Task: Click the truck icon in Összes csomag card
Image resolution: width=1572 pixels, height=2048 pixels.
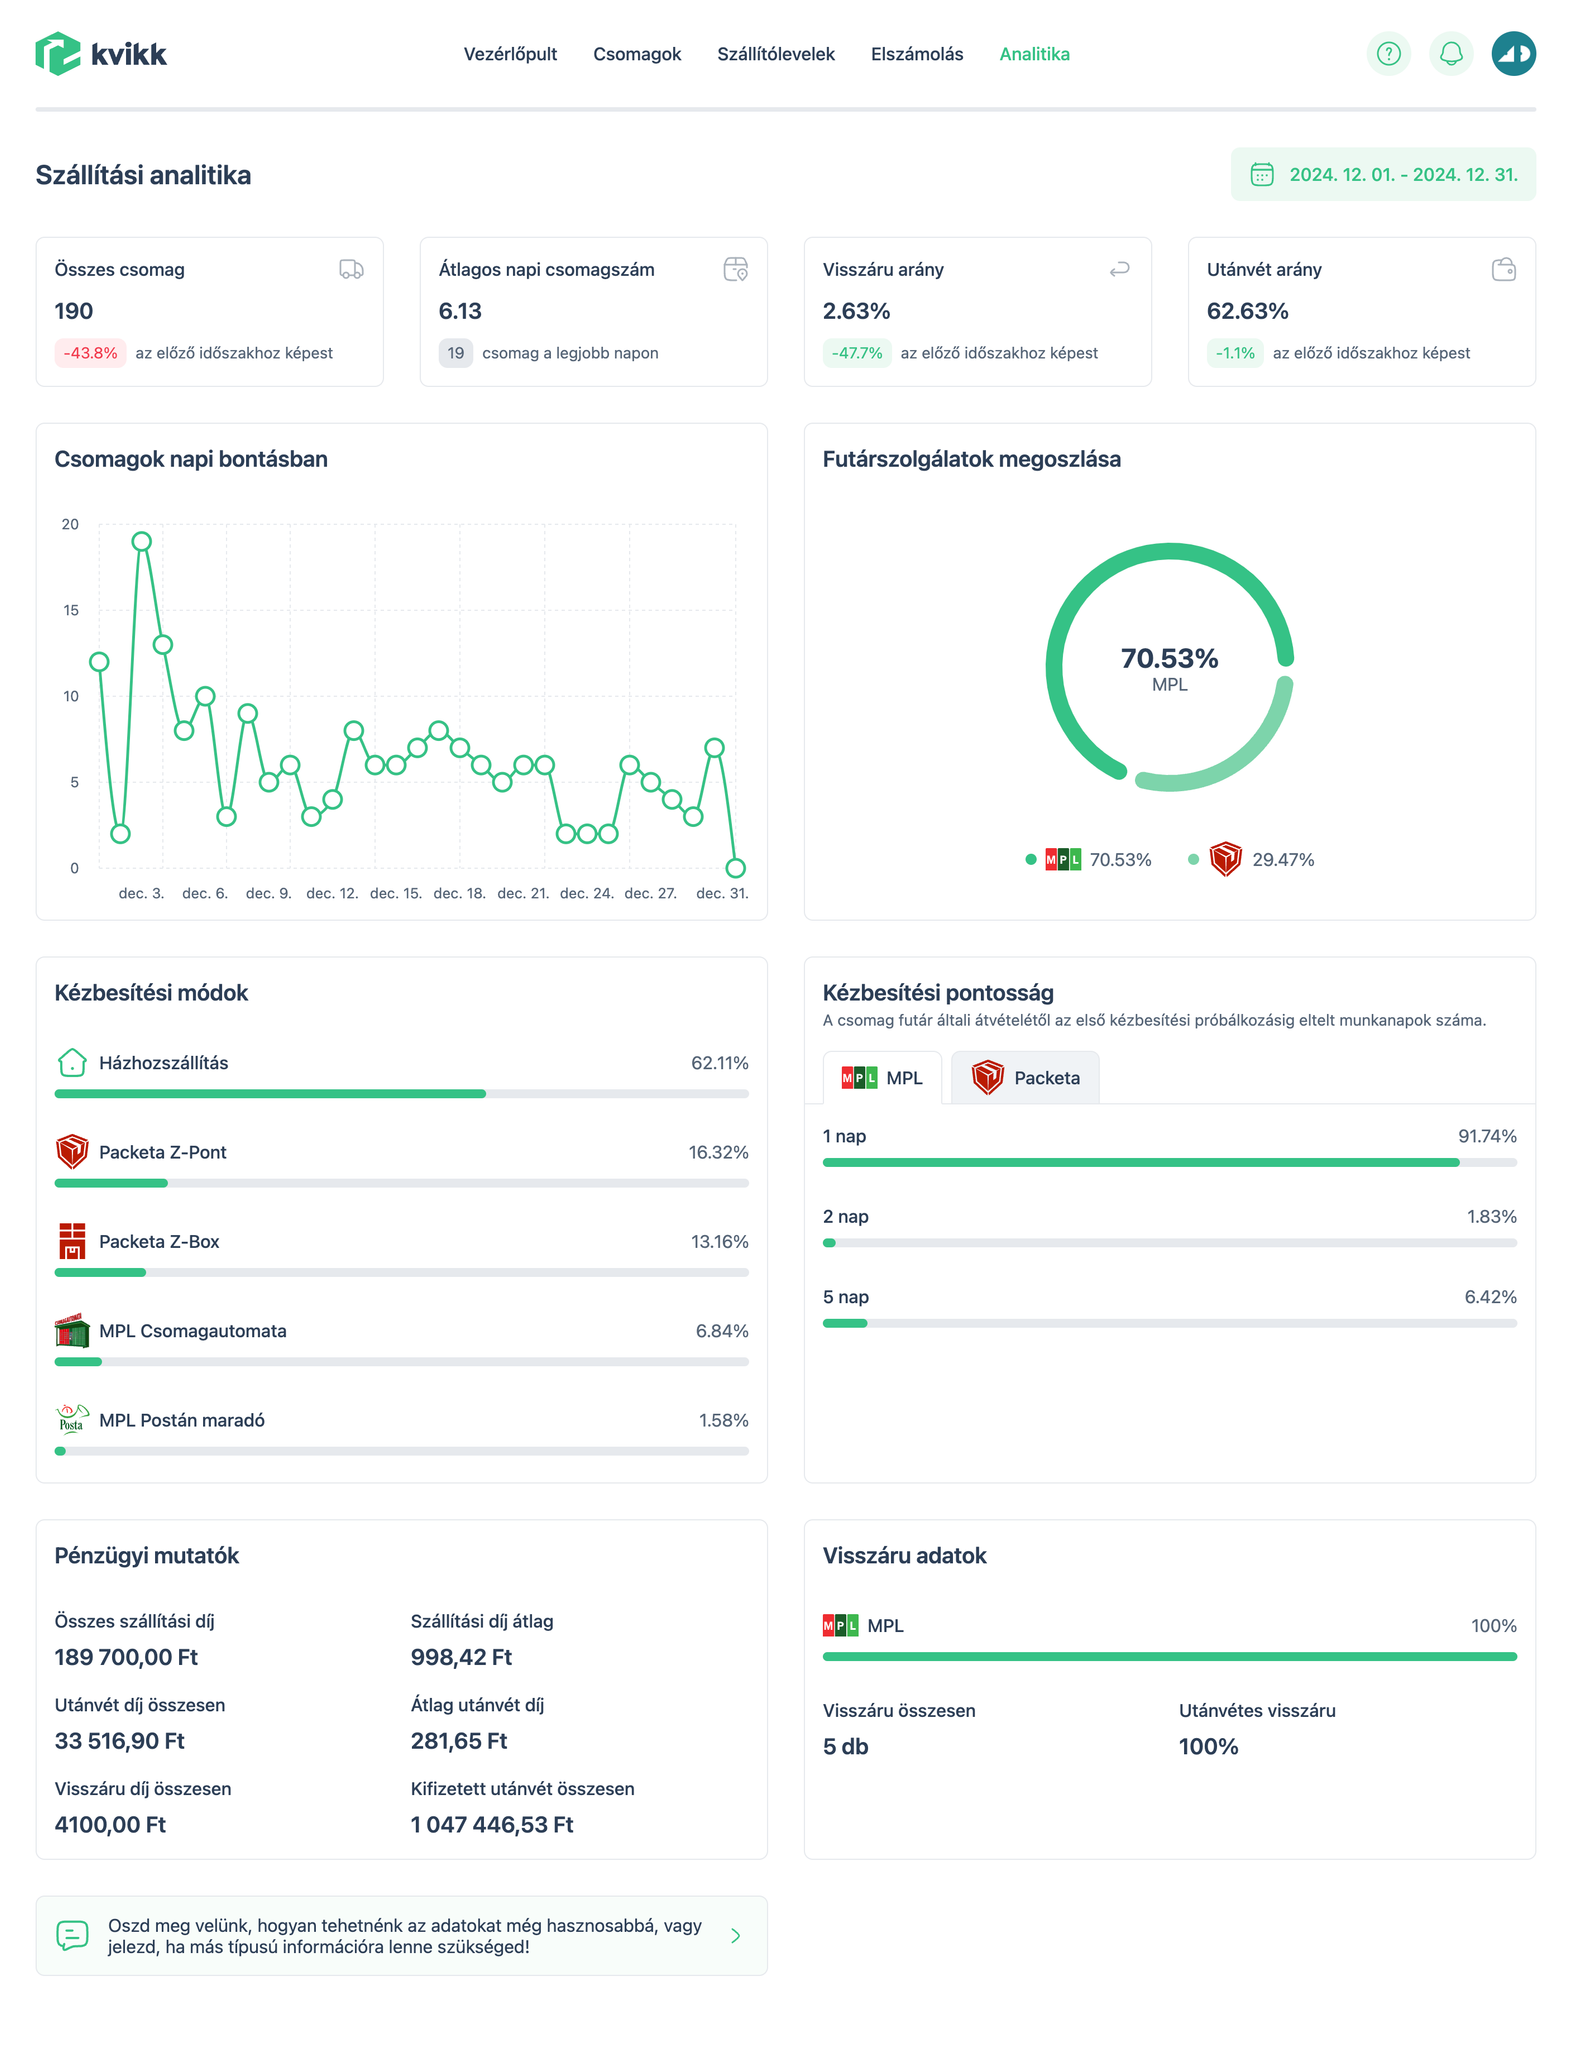Action: pos(351,269)
